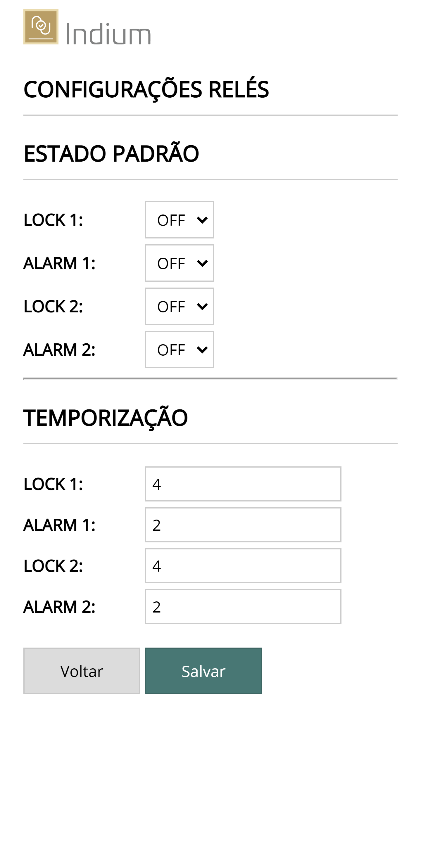The height and width of the screenshot is (865, 421).
Task: Expand the ALARM 2 default state dropdown
Action: tap(179, 349)
